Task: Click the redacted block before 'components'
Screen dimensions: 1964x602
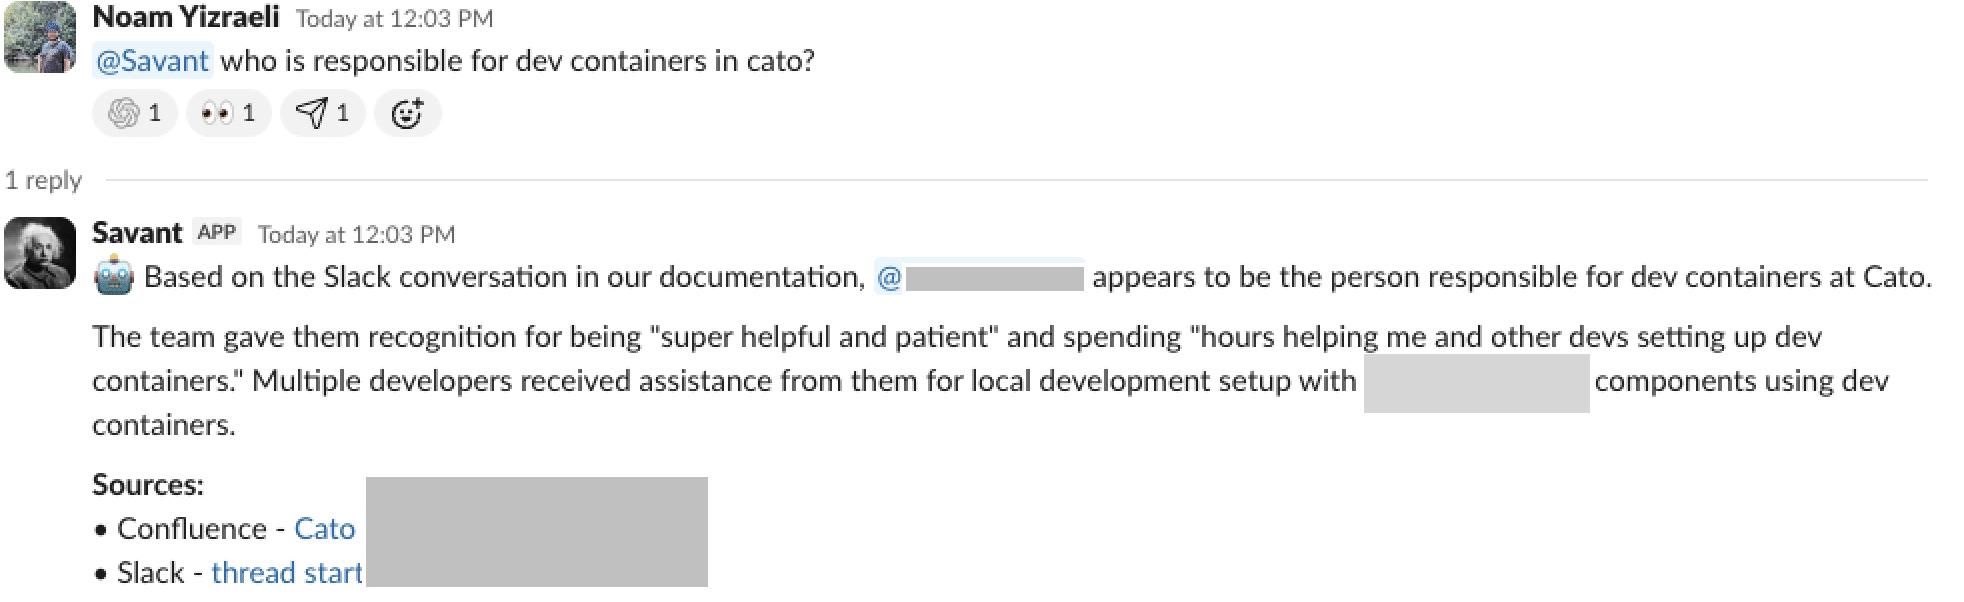Action: [1476, 382]
